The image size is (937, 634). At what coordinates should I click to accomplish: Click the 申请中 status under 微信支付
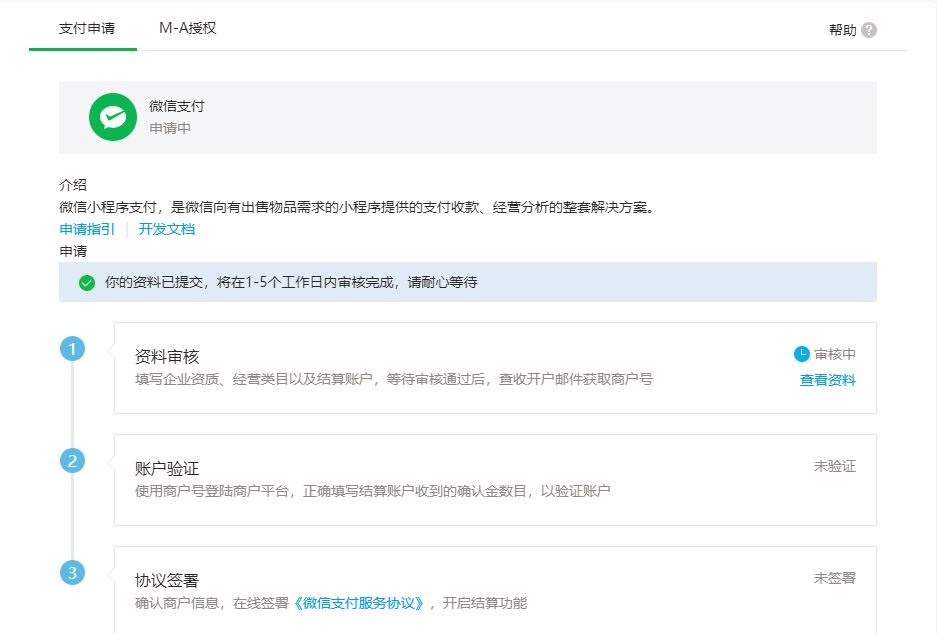[x=170, y=128]
